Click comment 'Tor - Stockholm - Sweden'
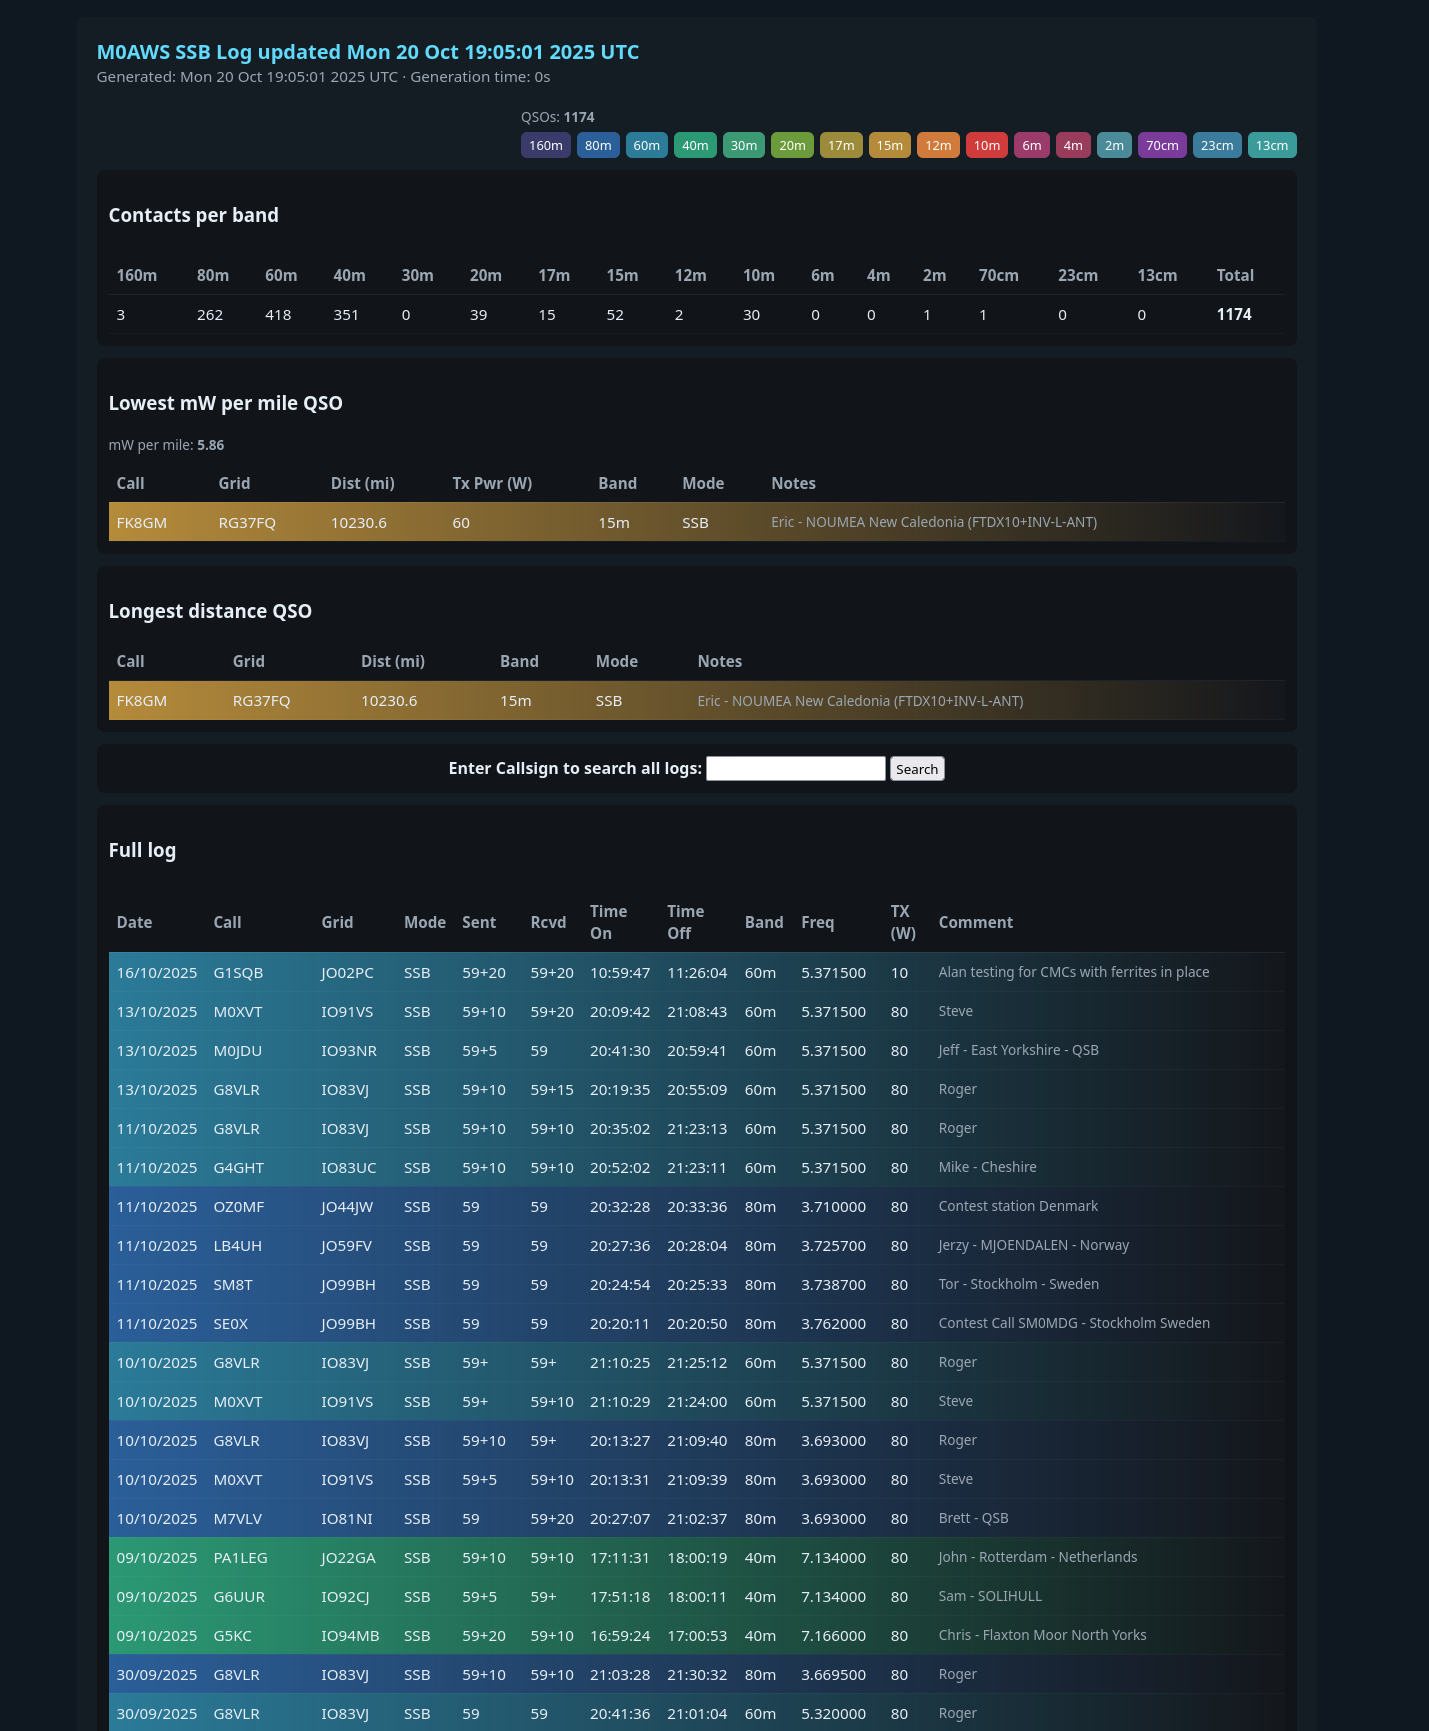The height and width of the screenshot is (1731, 1429). click(1019, 1284)
